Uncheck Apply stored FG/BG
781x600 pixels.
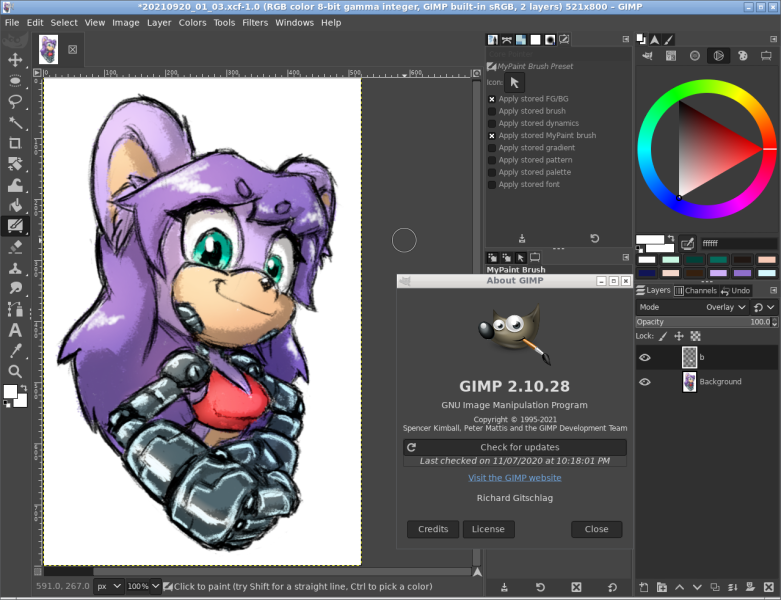(x=492, y=99)
